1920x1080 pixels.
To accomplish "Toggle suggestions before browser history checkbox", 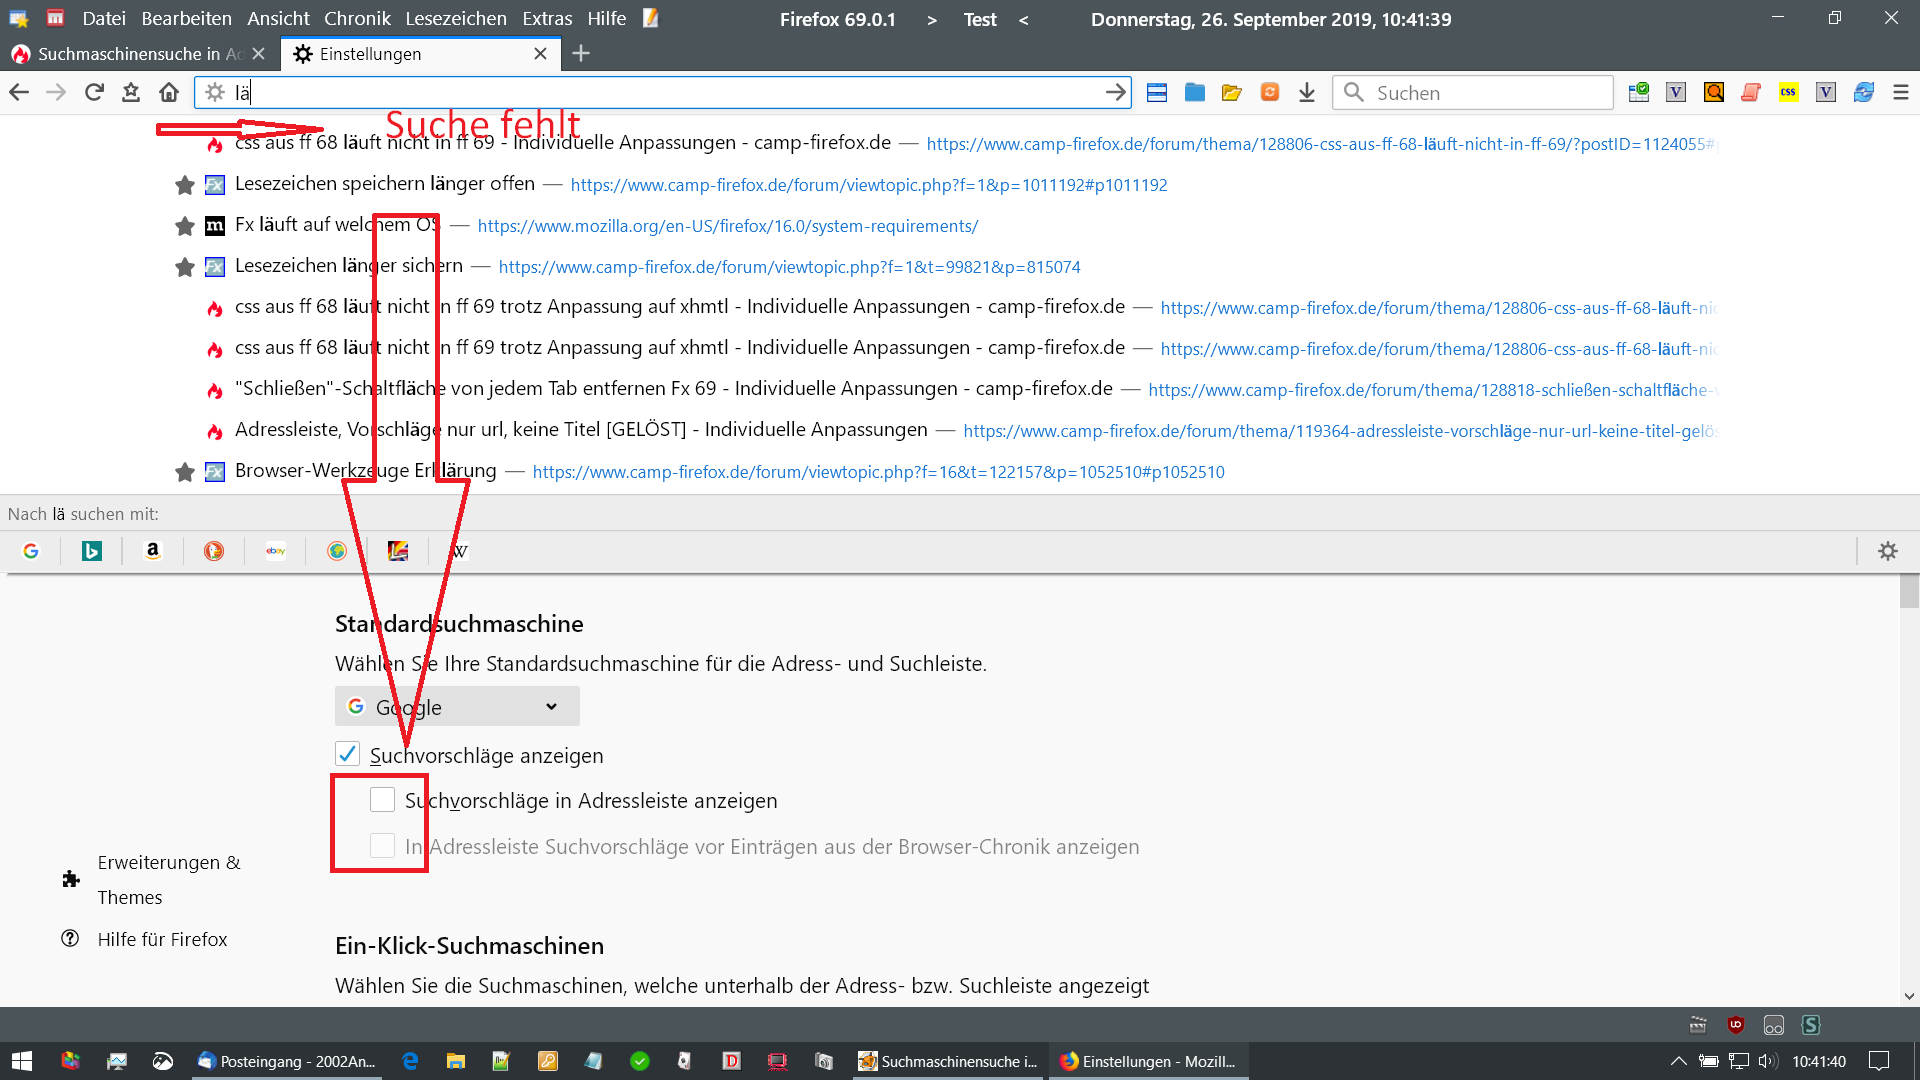I will pos(382,846).
